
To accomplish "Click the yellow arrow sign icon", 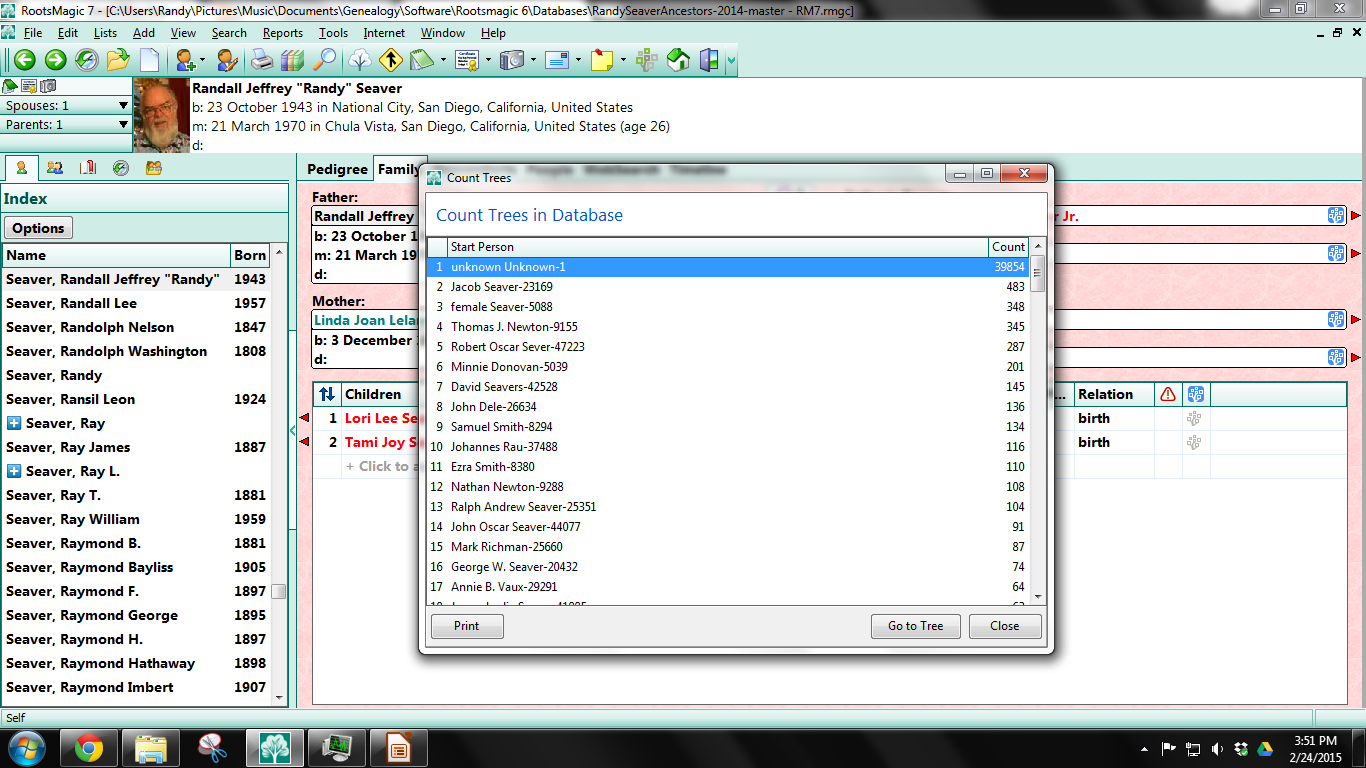I will click(x=390, y=60).
